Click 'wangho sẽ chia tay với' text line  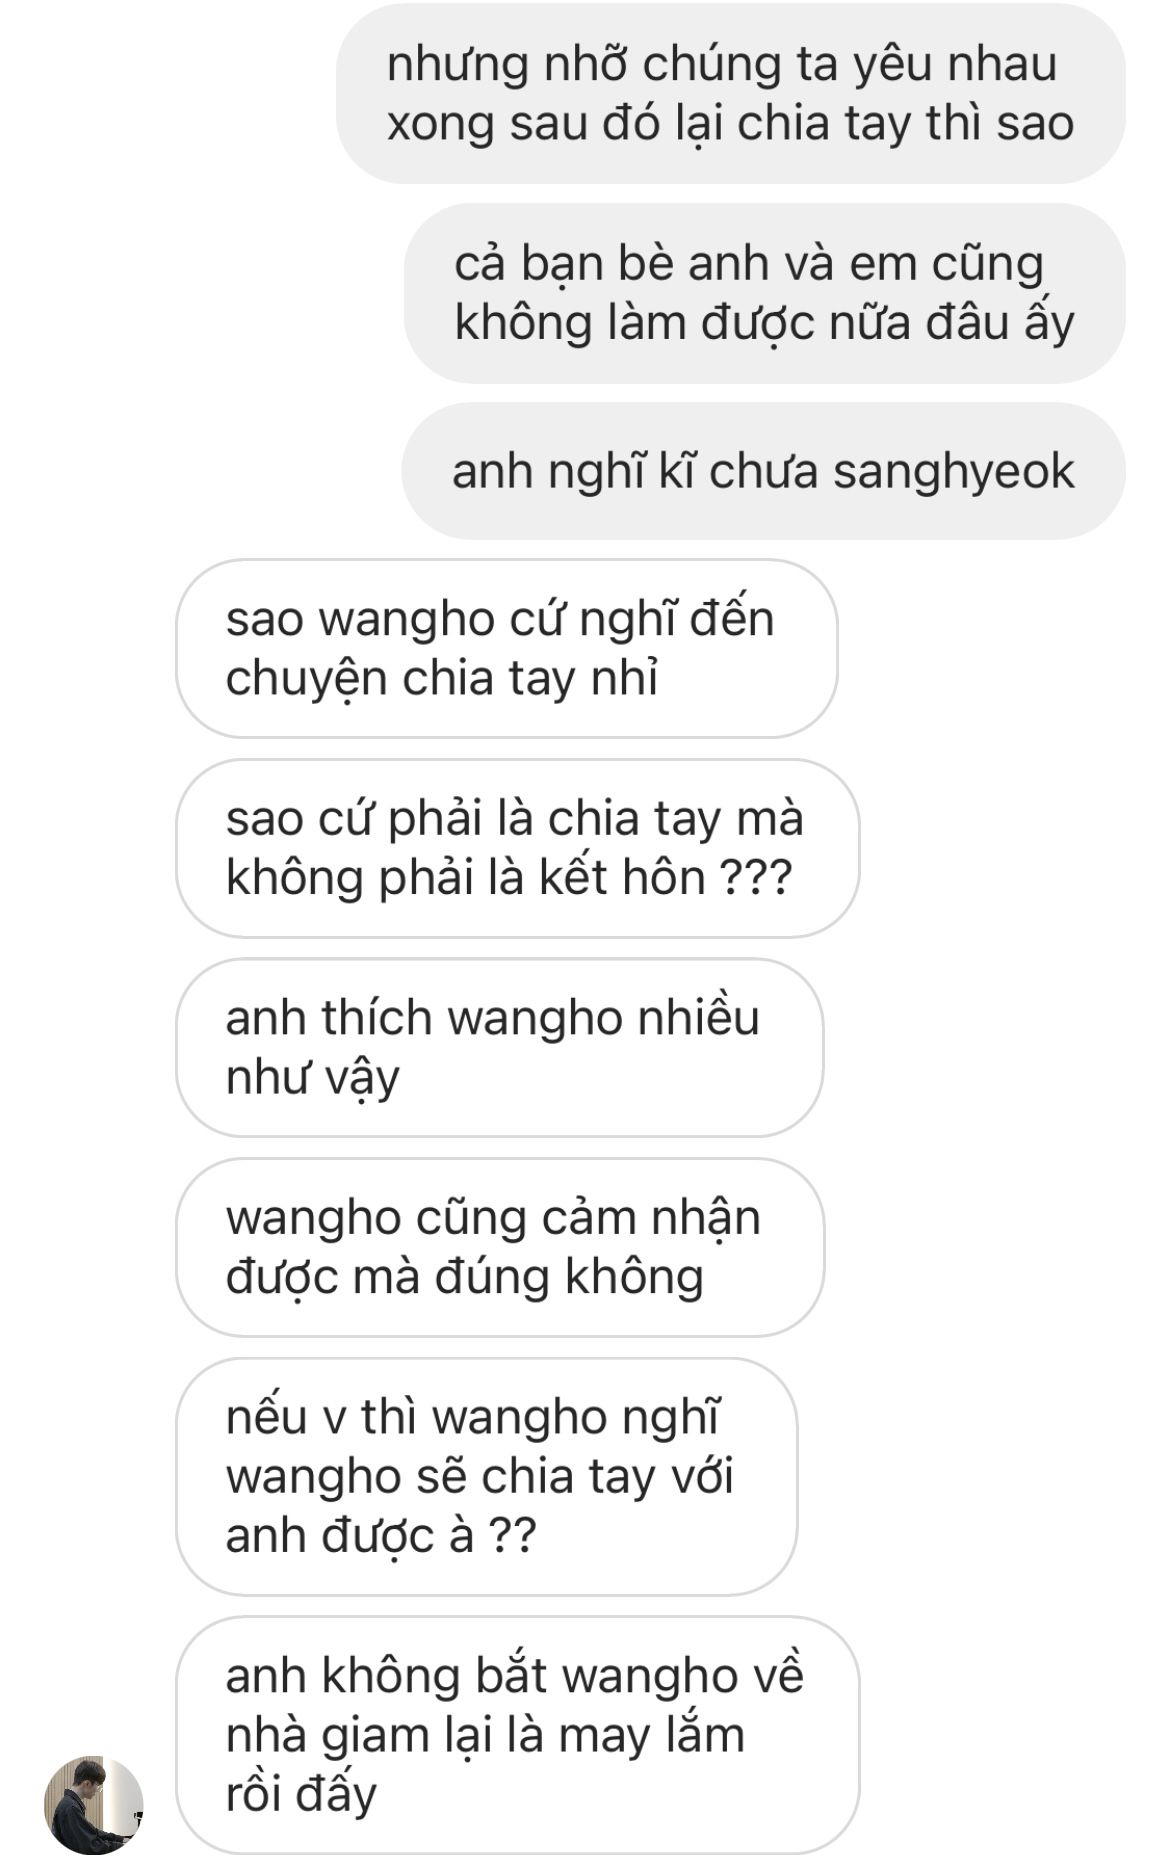480,1476
